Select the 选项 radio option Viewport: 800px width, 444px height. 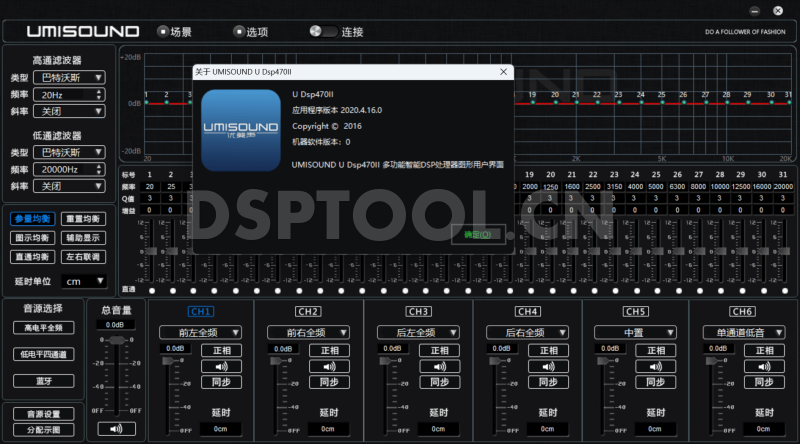[238, 32]
